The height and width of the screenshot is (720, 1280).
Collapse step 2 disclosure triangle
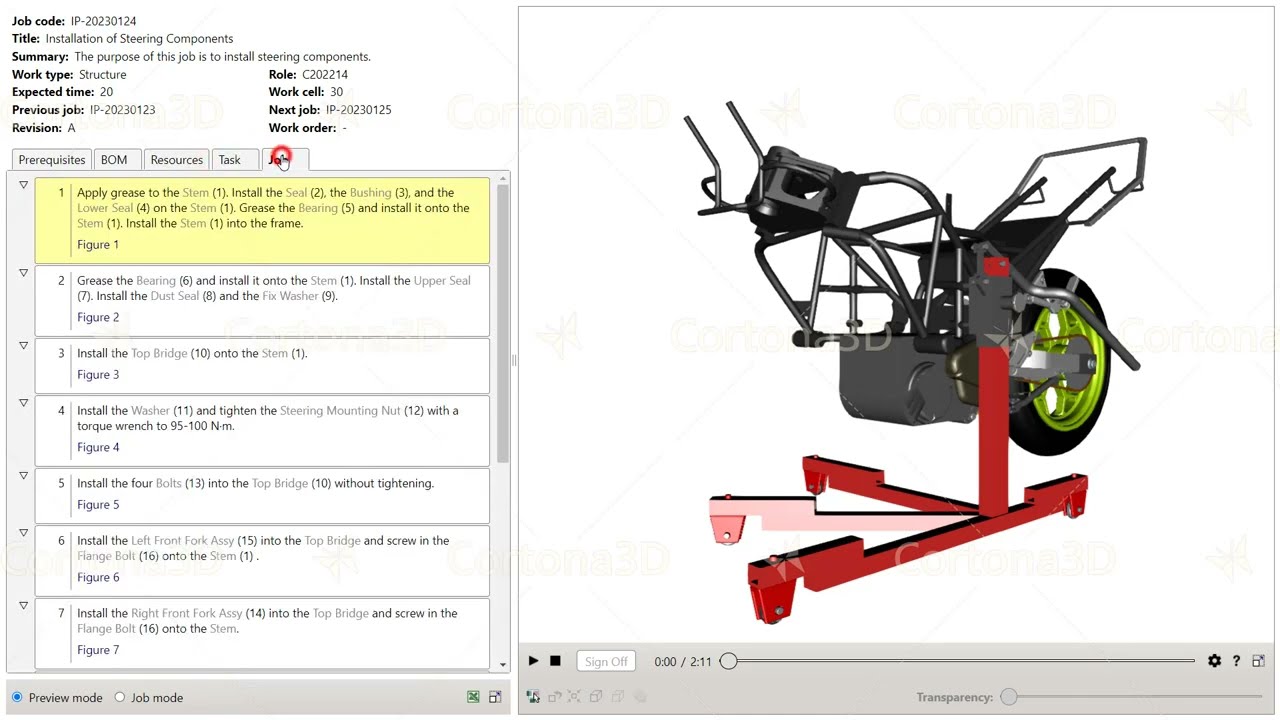tap(24, 273)
